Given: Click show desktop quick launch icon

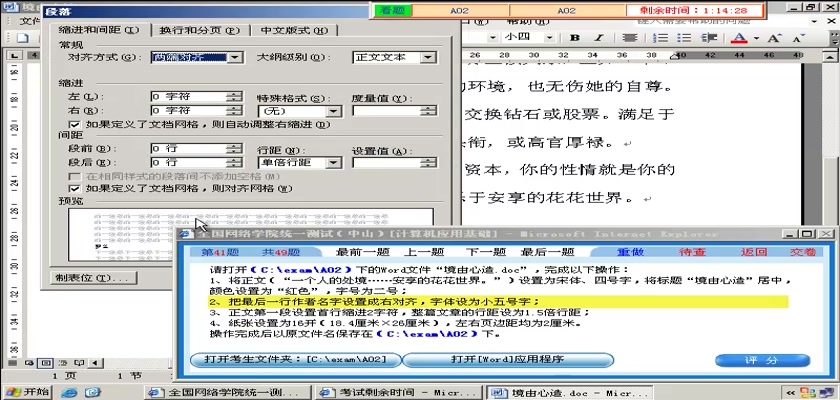Looking at the screenshot, I should coord(93,392).
